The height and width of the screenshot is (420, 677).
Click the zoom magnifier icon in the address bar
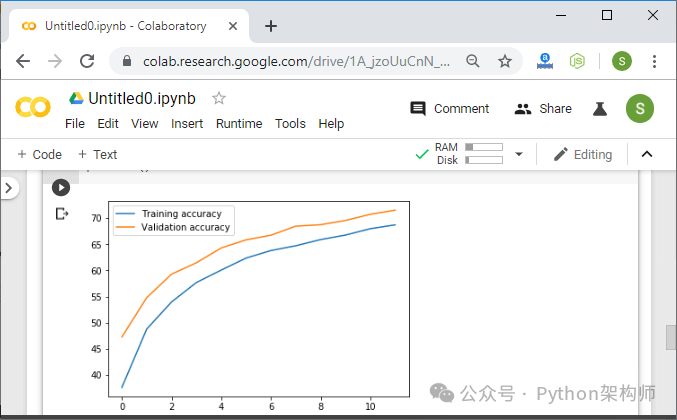[473, 61]
